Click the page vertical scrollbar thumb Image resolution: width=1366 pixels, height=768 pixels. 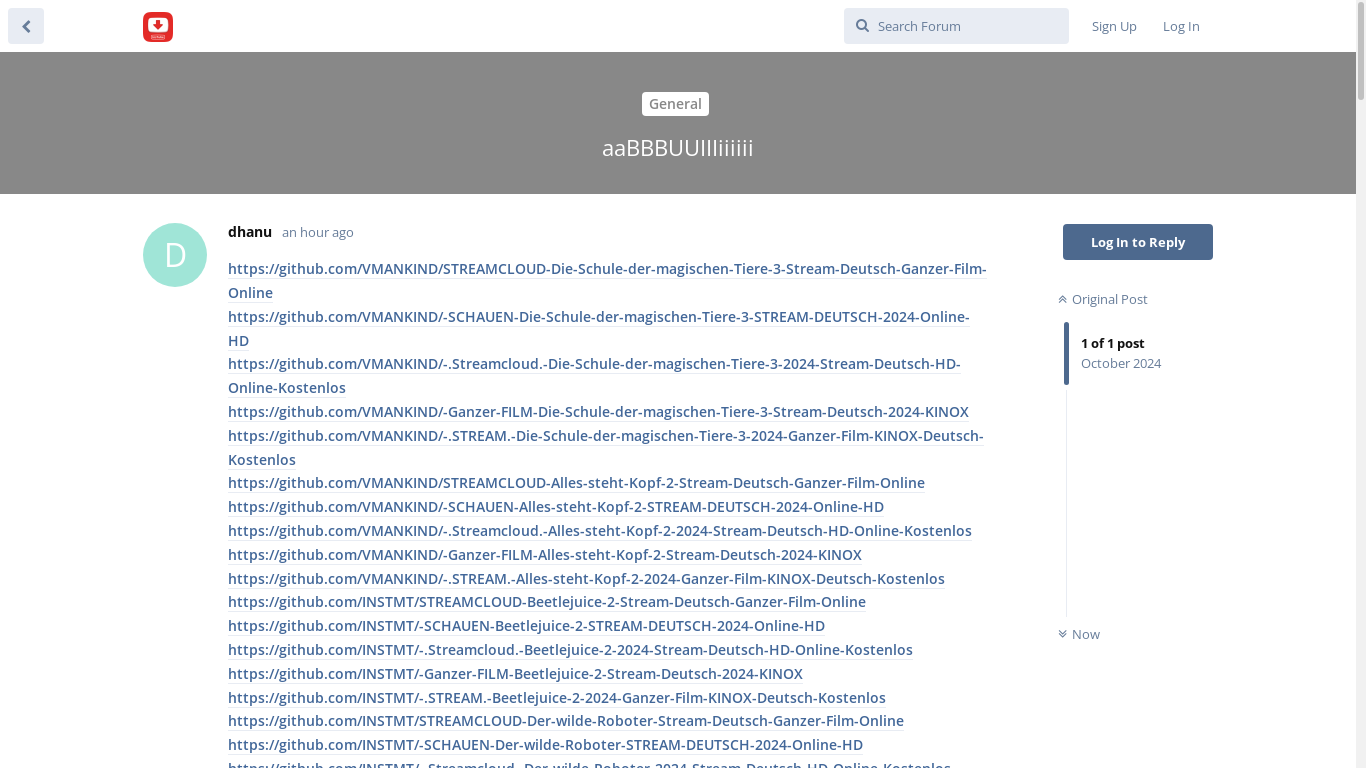1361,52
